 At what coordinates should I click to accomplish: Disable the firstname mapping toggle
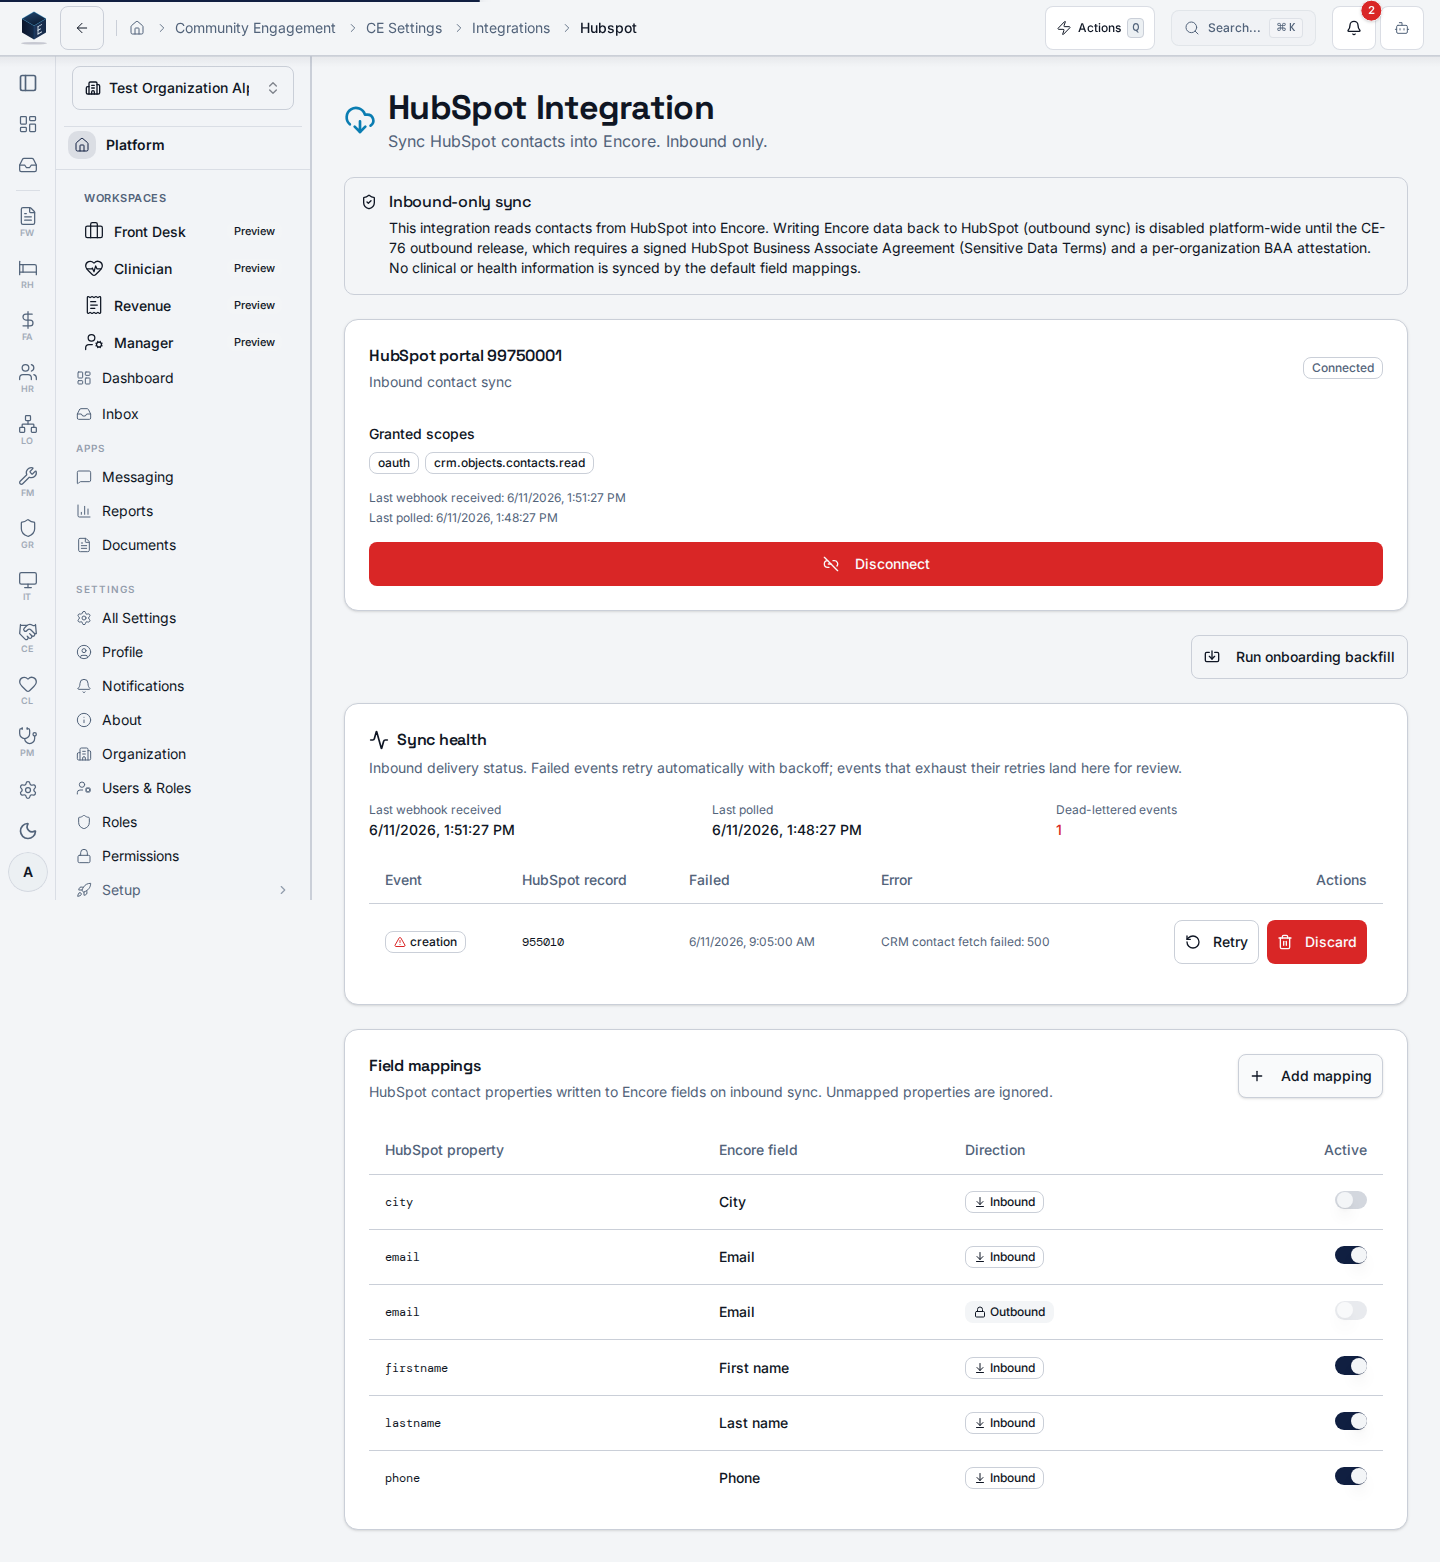(1350, 1366)
